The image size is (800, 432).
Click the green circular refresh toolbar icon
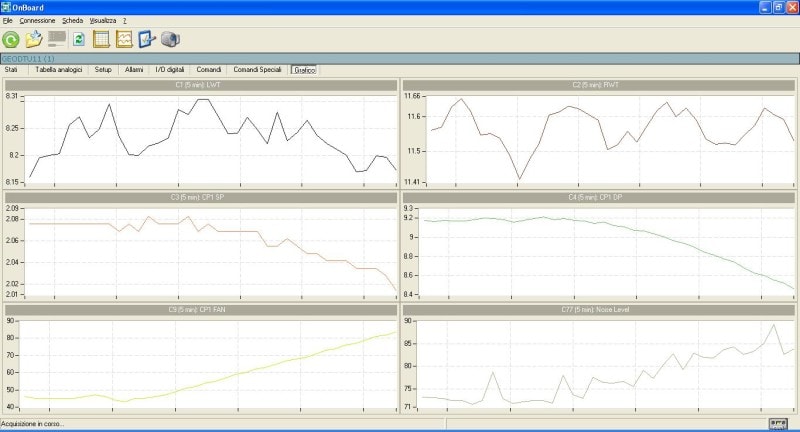point(11,40)
